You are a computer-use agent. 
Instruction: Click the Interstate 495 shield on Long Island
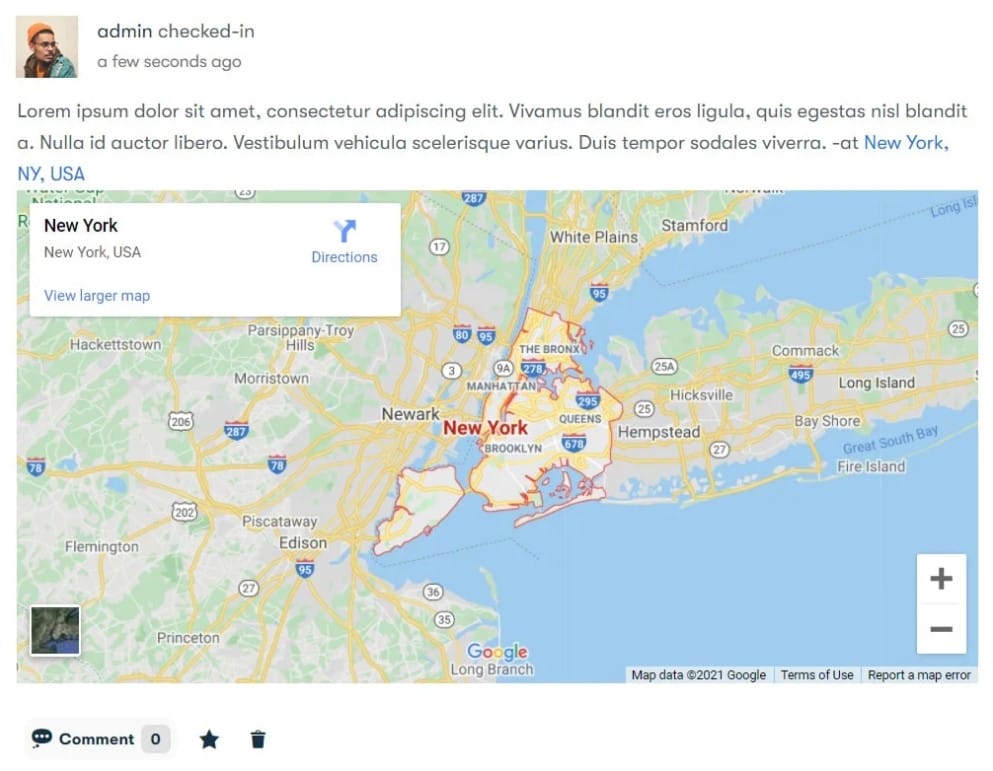point(800,374)
